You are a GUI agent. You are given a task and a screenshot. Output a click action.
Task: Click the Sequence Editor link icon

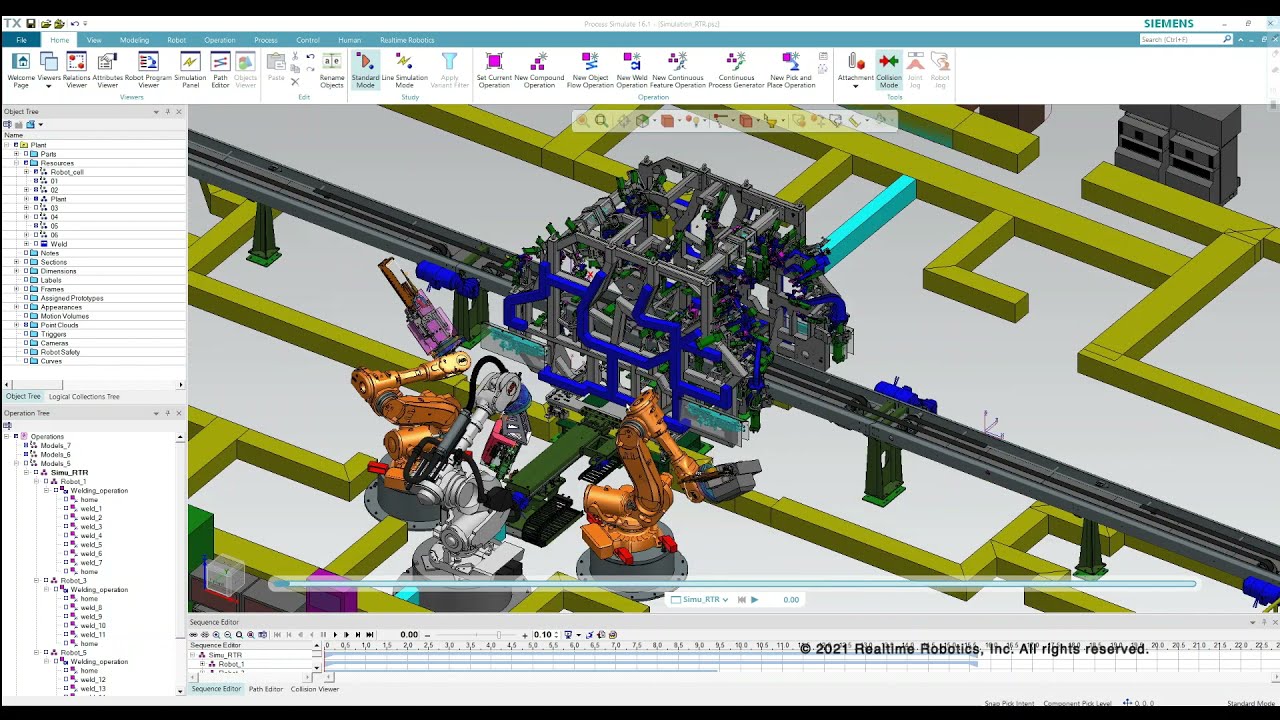click(x=194, y=635)
